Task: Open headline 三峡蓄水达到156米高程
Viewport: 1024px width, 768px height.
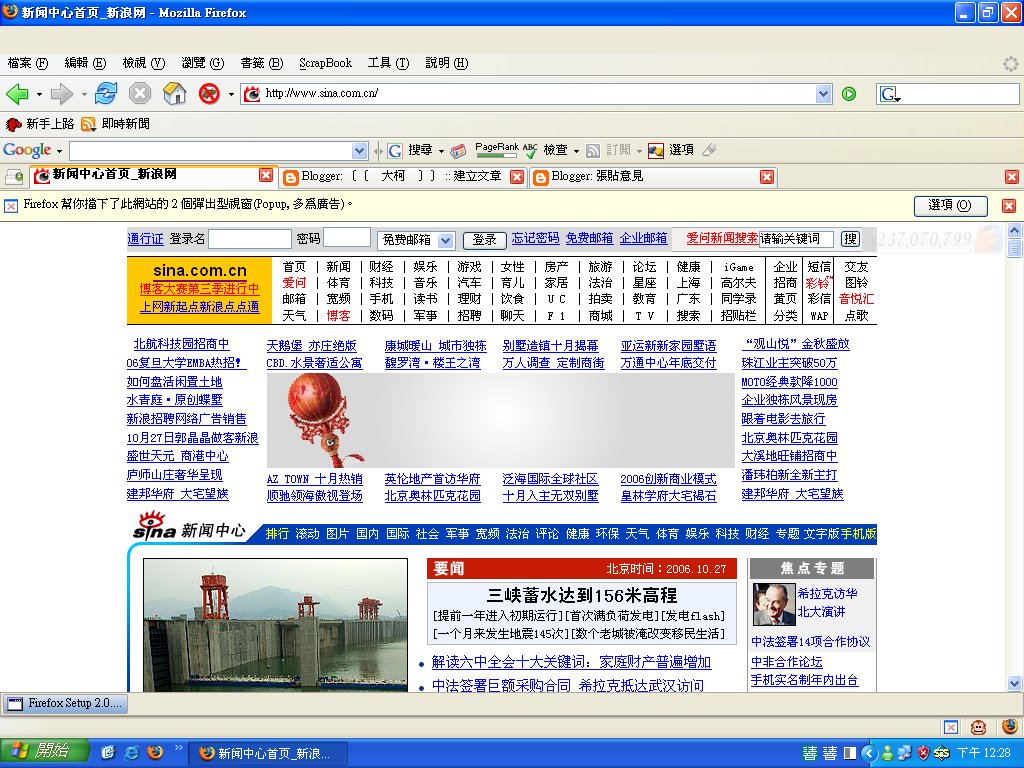Action: [582, 595]
